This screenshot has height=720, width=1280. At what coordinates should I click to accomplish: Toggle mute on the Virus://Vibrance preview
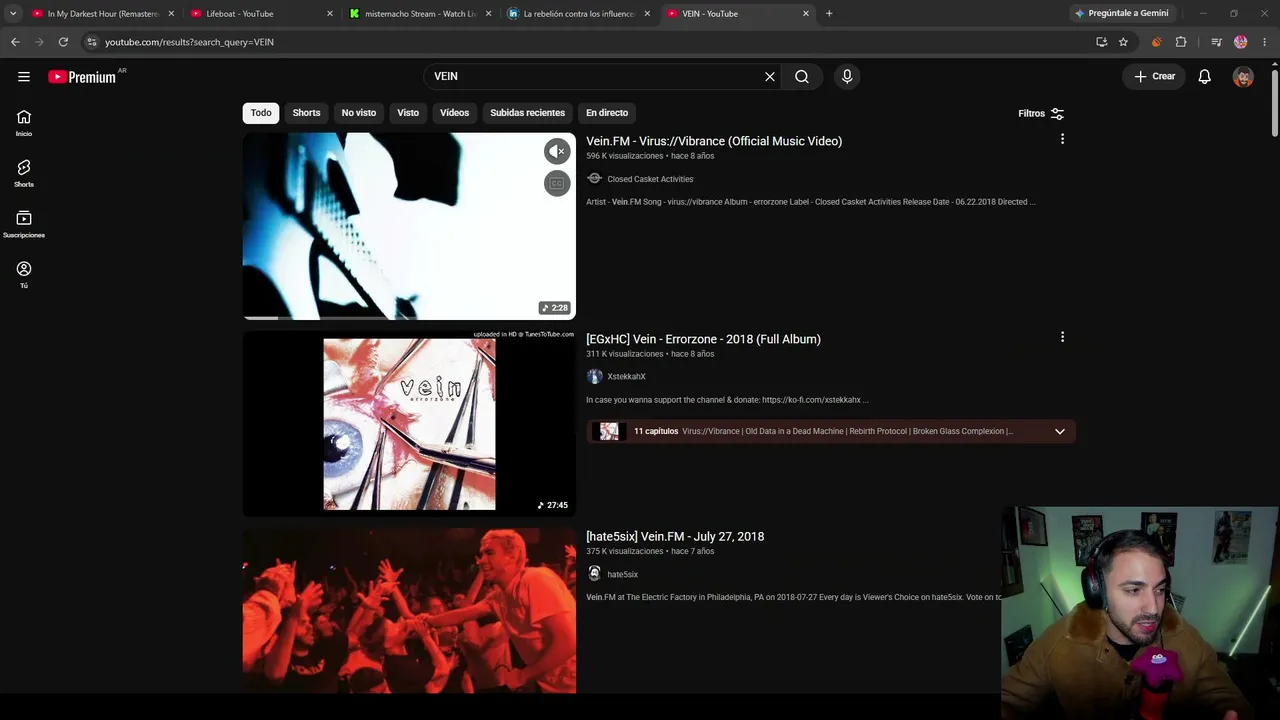(x=557, y=151)
